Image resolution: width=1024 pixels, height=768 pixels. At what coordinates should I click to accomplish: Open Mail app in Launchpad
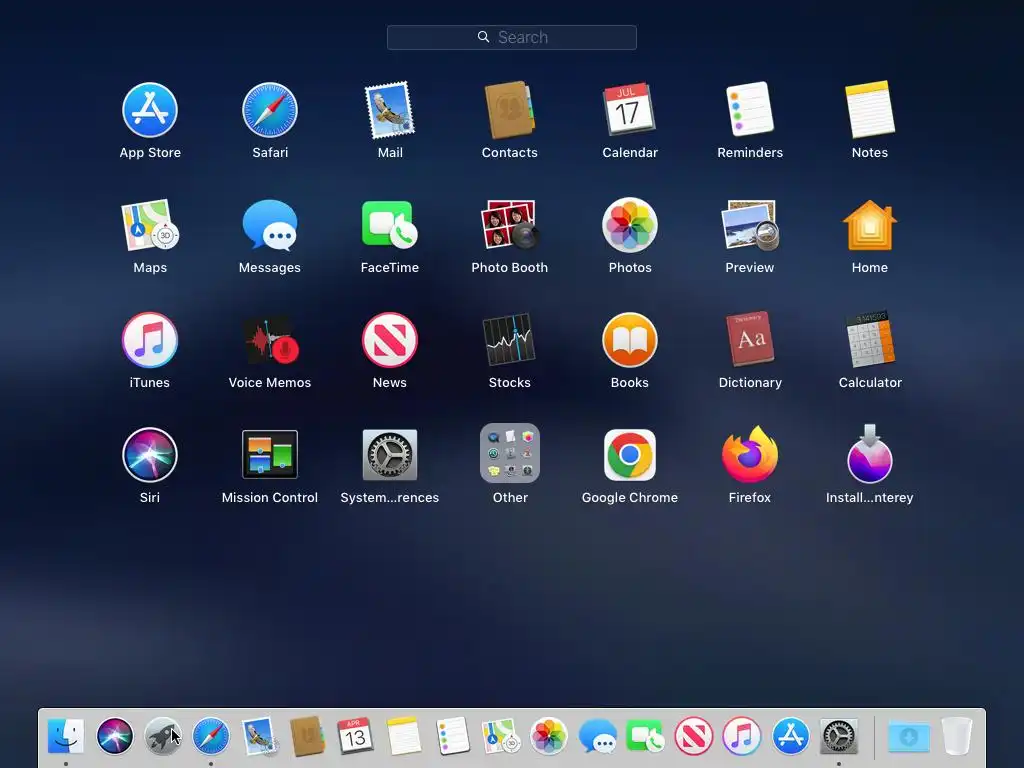[390, 110]
